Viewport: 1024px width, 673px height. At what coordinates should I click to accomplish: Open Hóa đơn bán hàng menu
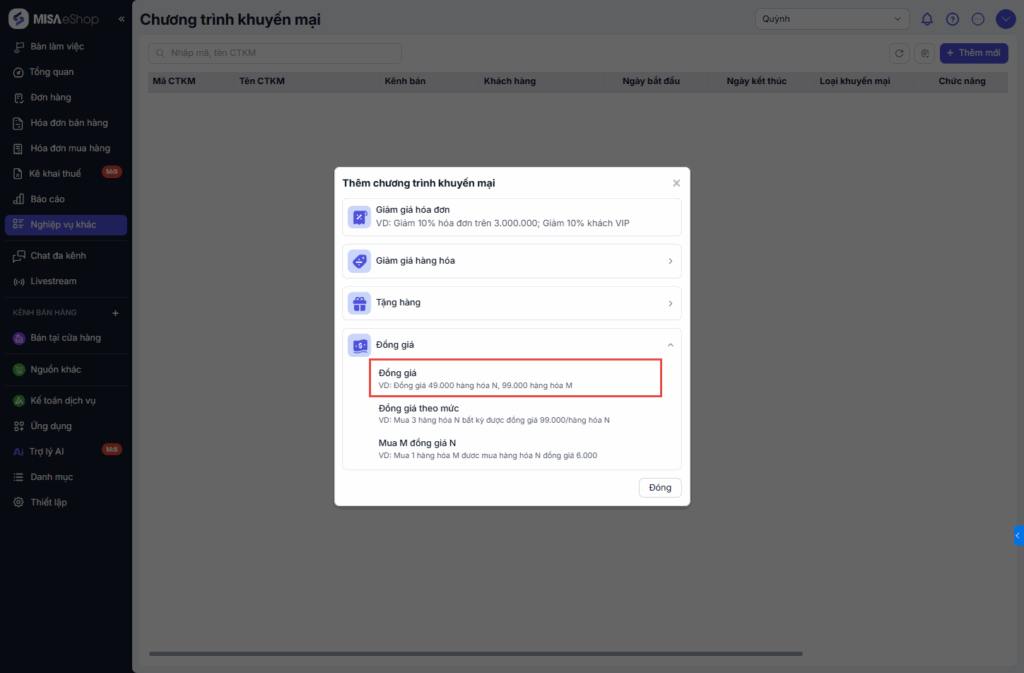(65, 123)
